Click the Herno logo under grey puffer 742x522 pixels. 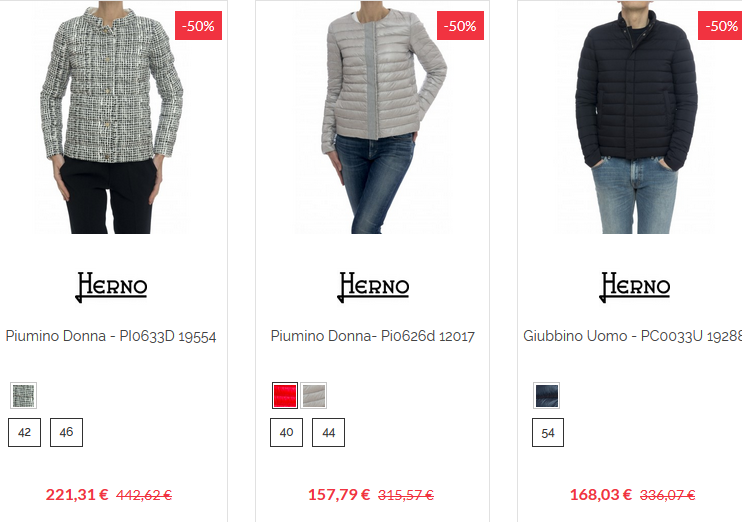point(373,286)
